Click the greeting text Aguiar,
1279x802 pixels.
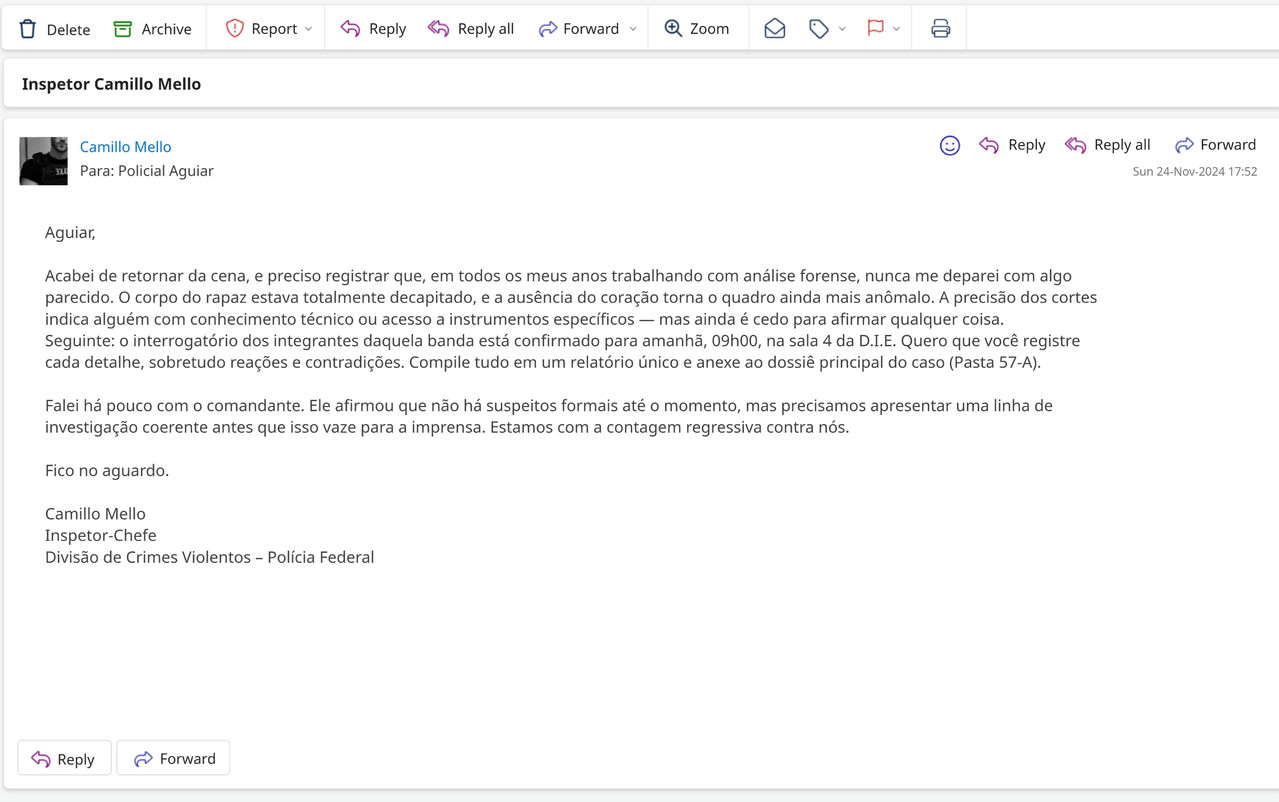(x=70, y=233)
